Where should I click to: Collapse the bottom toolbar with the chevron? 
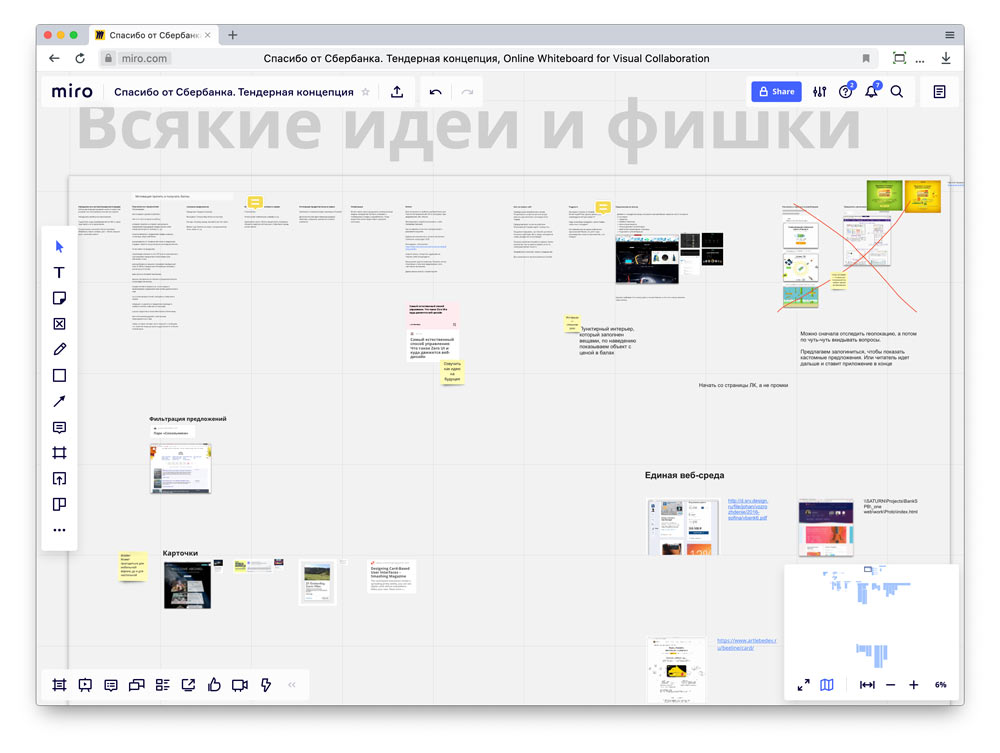coord(291,685)
